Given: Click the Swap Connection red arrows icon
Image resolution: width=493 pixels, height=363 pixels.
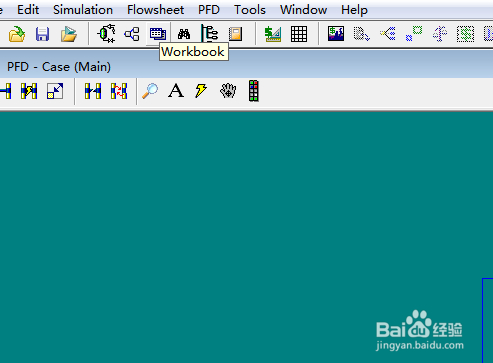Looking at the screenshot, I should (x=119, y=91).
